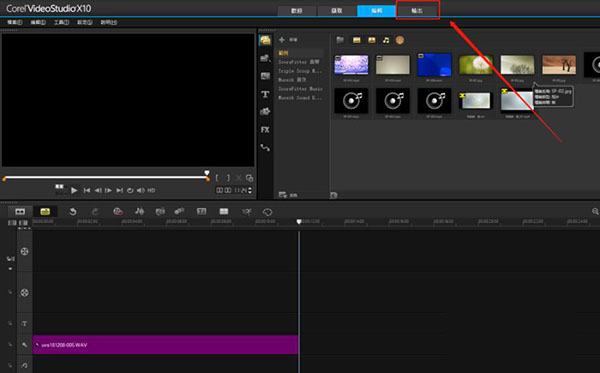Click the plus Add folder button

point(287,39)
